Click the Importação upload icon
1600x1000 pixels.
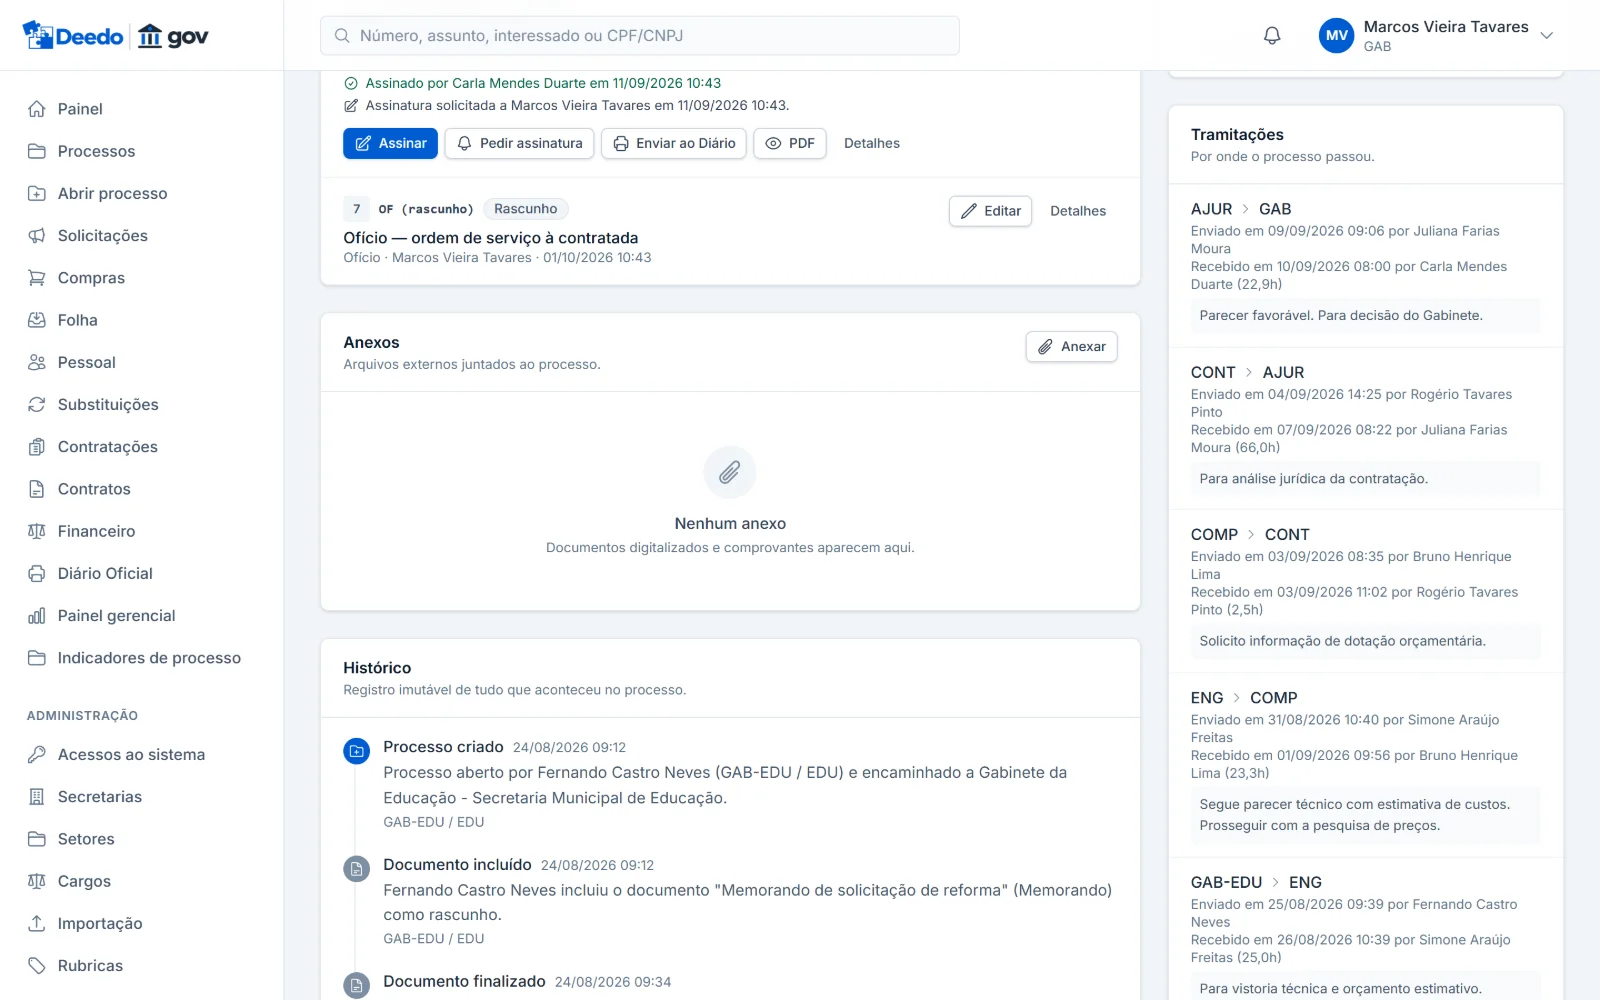[x=37, y=924]
